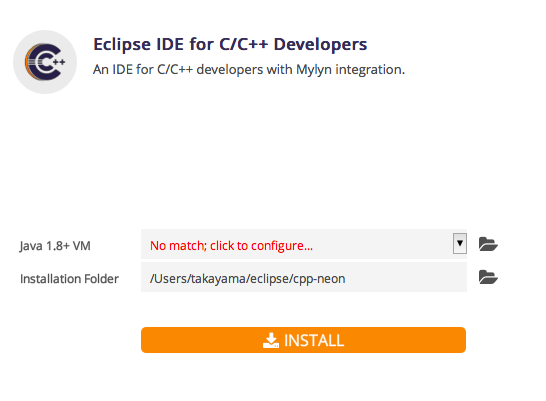Open the Java VM folder browse icon
The image size is (546, 401).
(488, 244)
